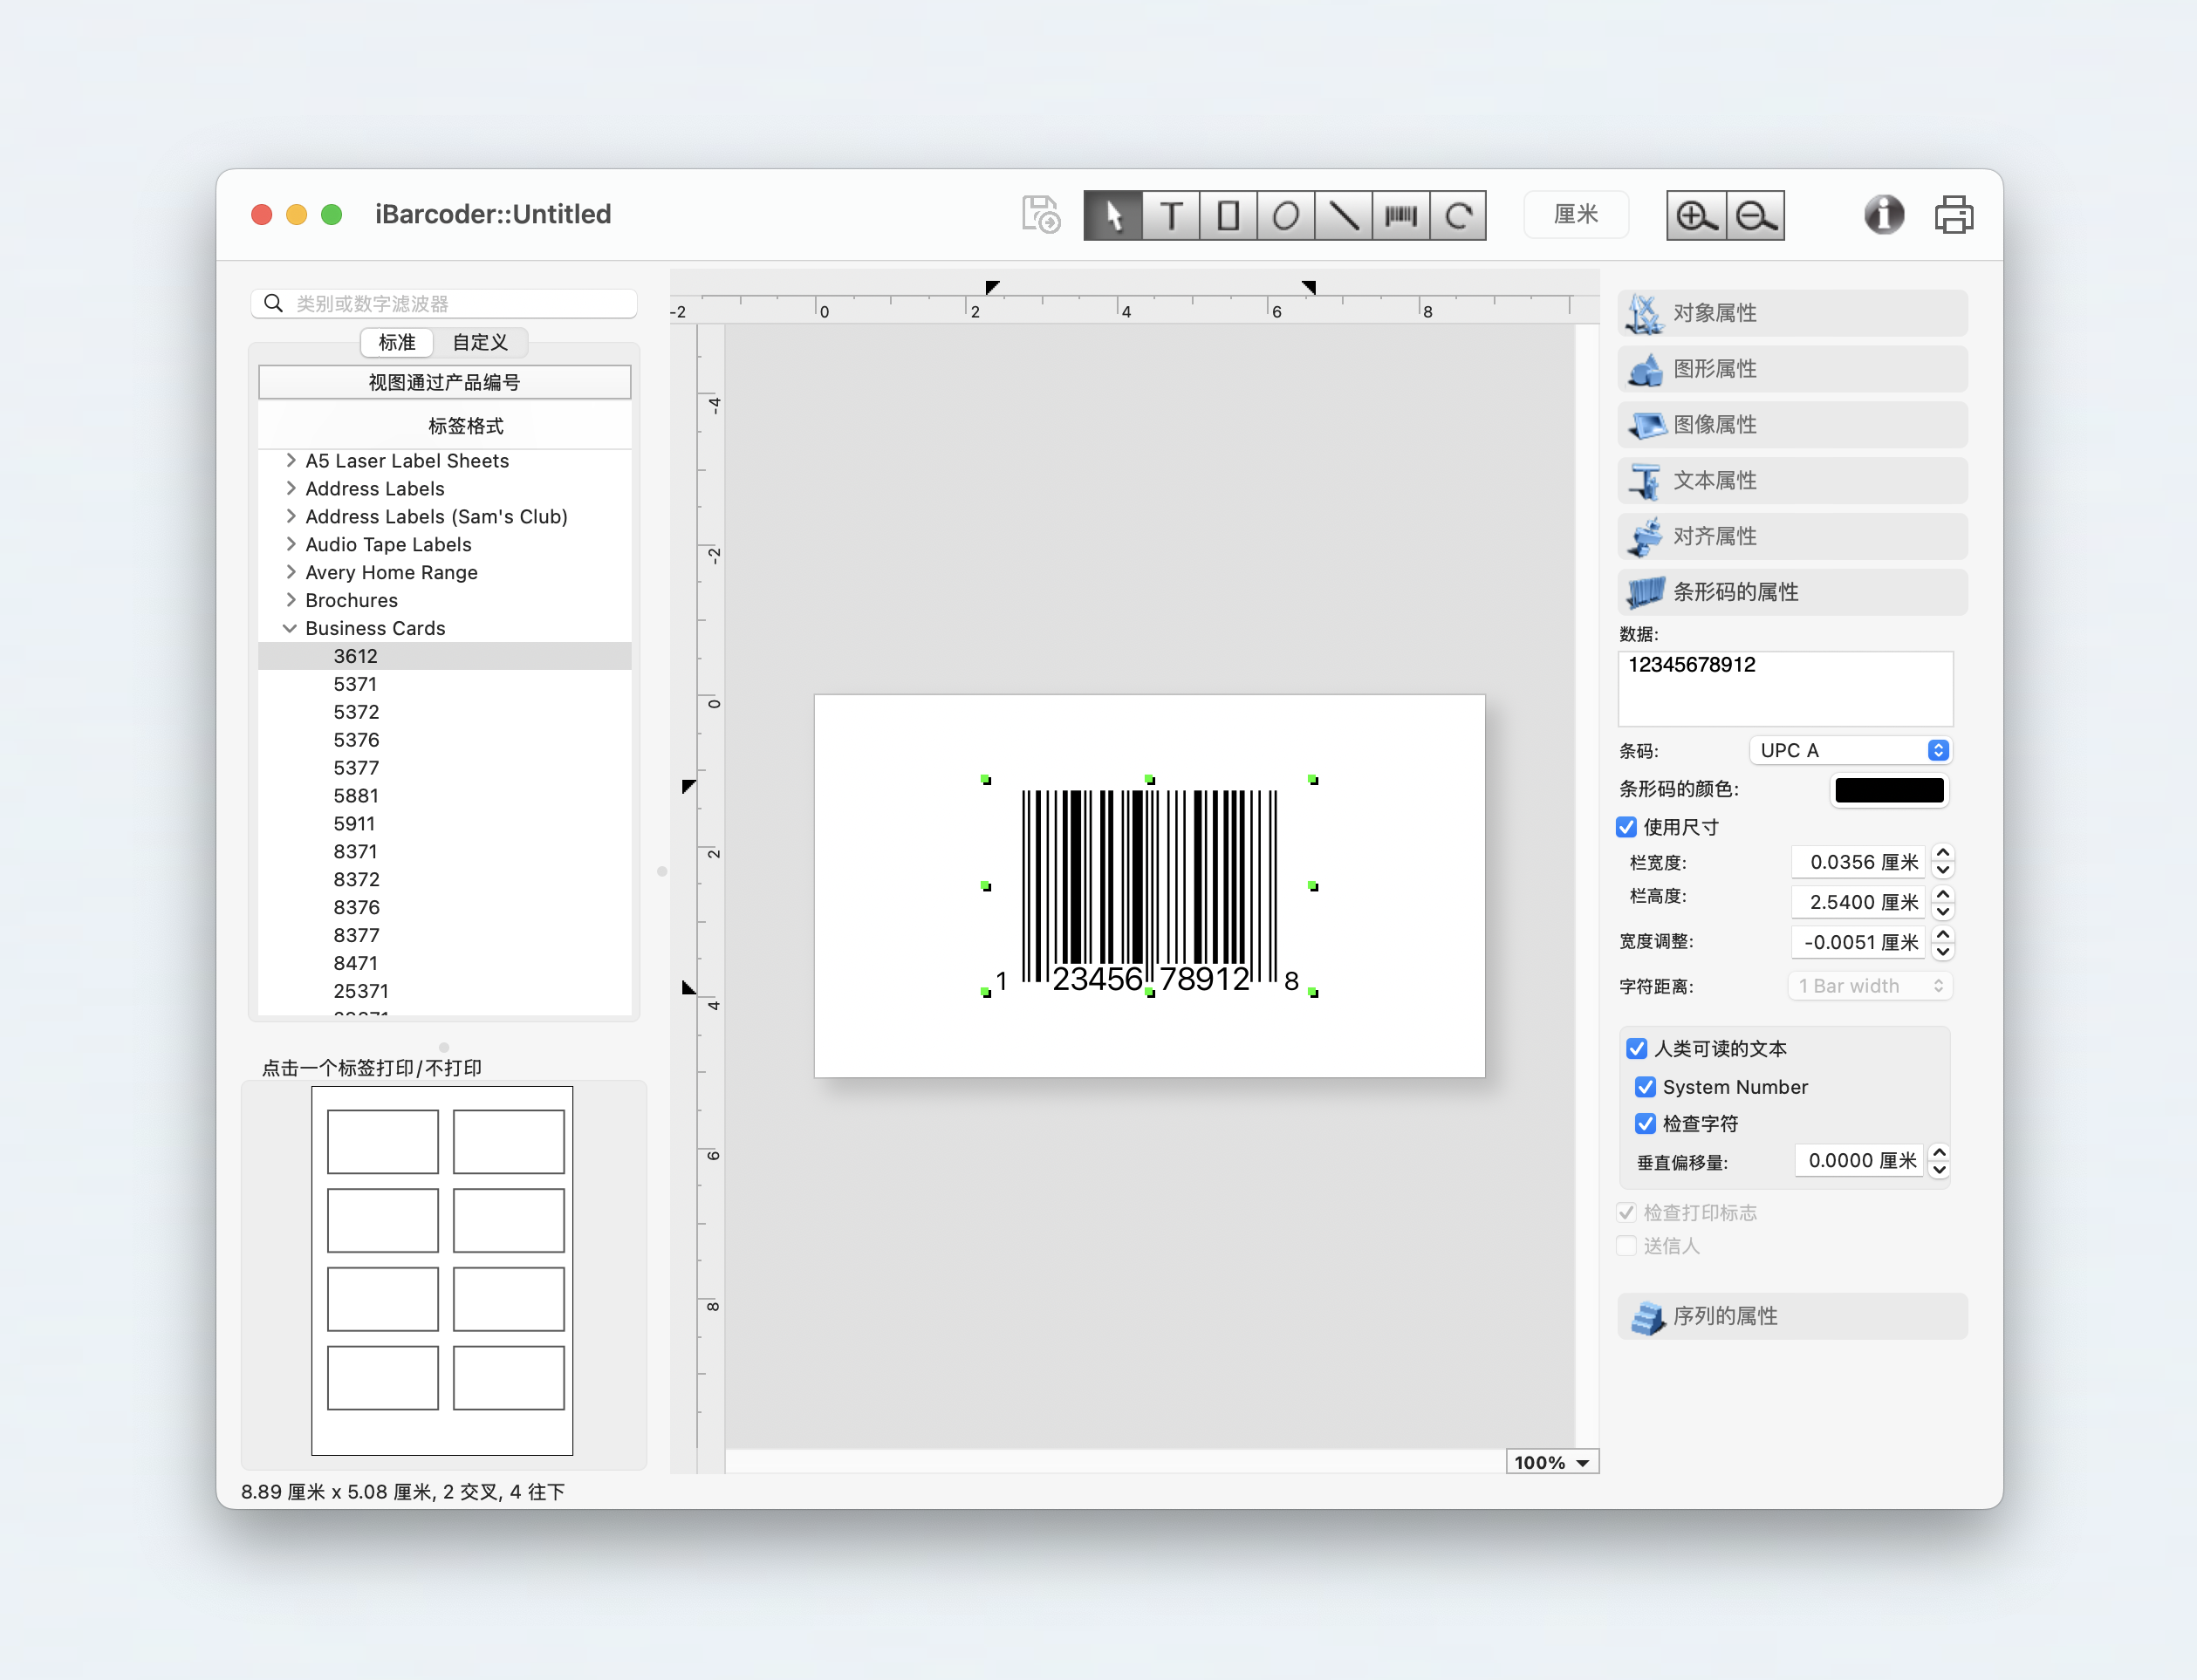Click the black barcode color swatch

coord(1890,790)
